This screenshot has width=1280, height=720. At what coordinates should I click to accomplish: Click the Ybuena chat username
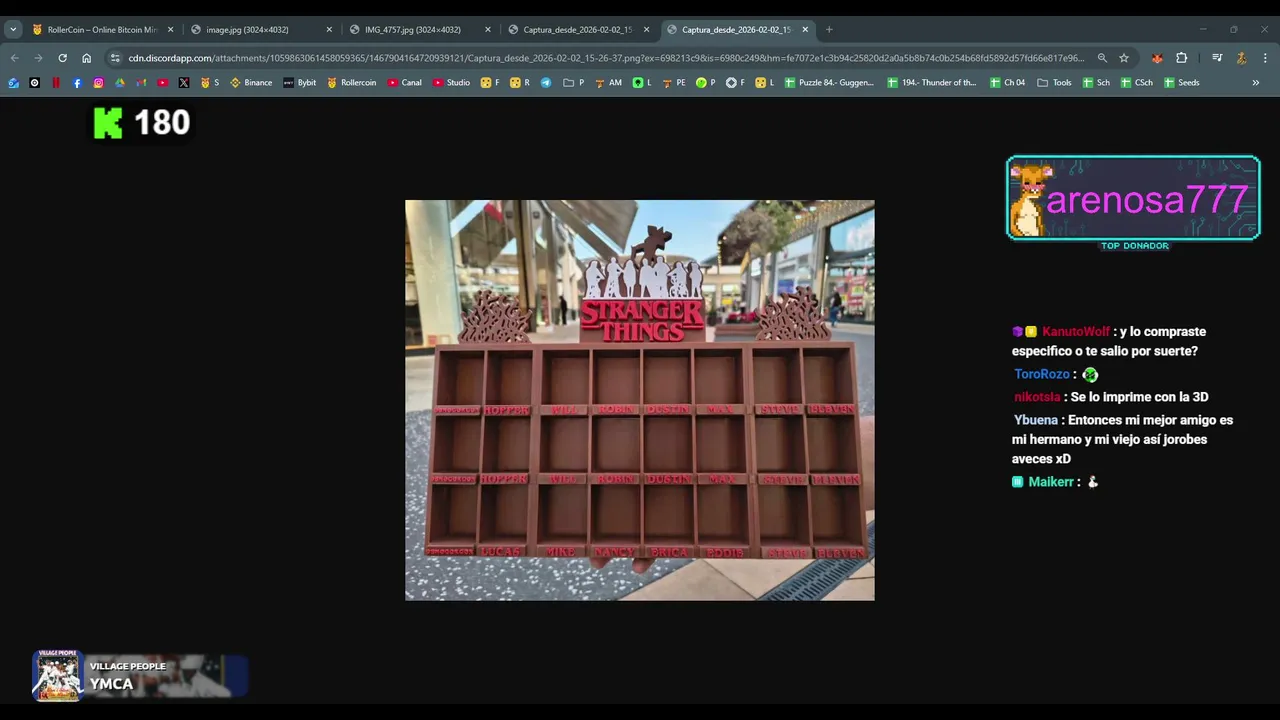[x=1036, y=420]
